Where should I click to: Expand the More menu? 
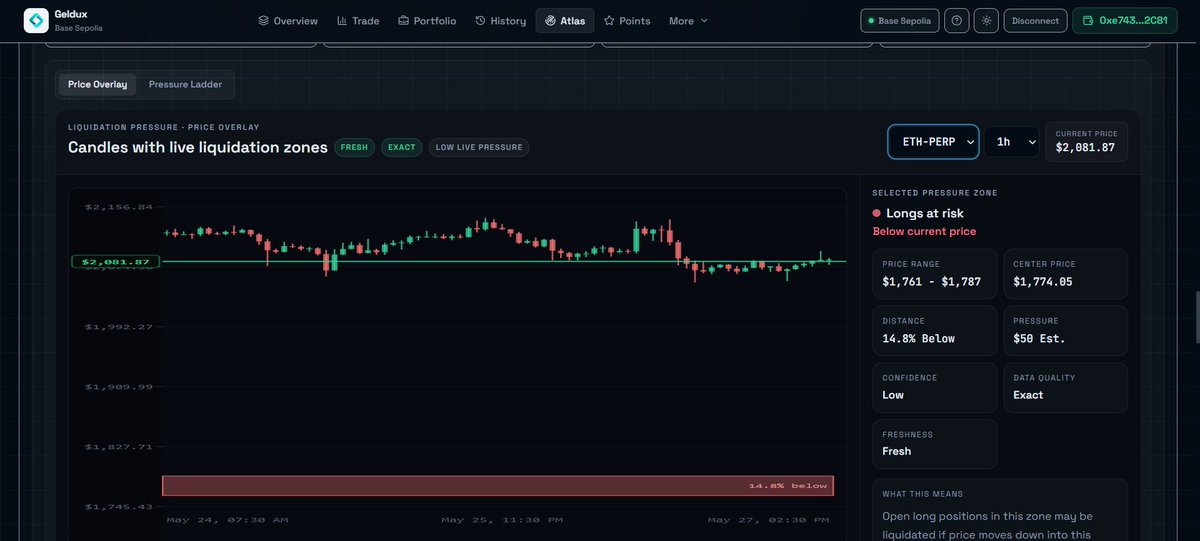[688, 20]
